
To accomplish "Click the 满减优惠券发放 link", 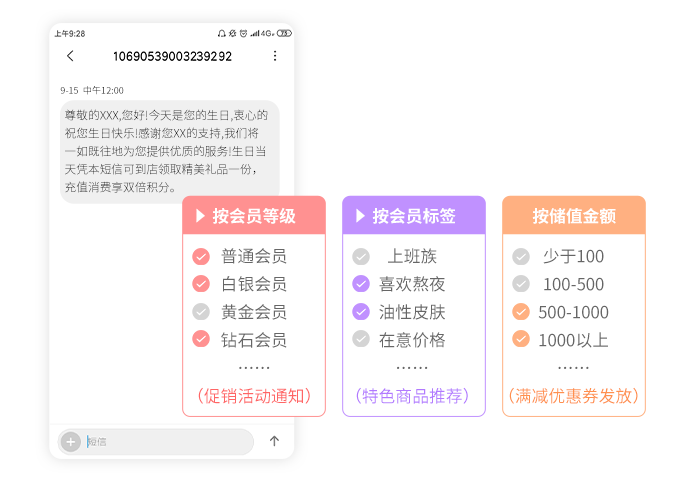I will pyautogui.click(x=573, y=395).
